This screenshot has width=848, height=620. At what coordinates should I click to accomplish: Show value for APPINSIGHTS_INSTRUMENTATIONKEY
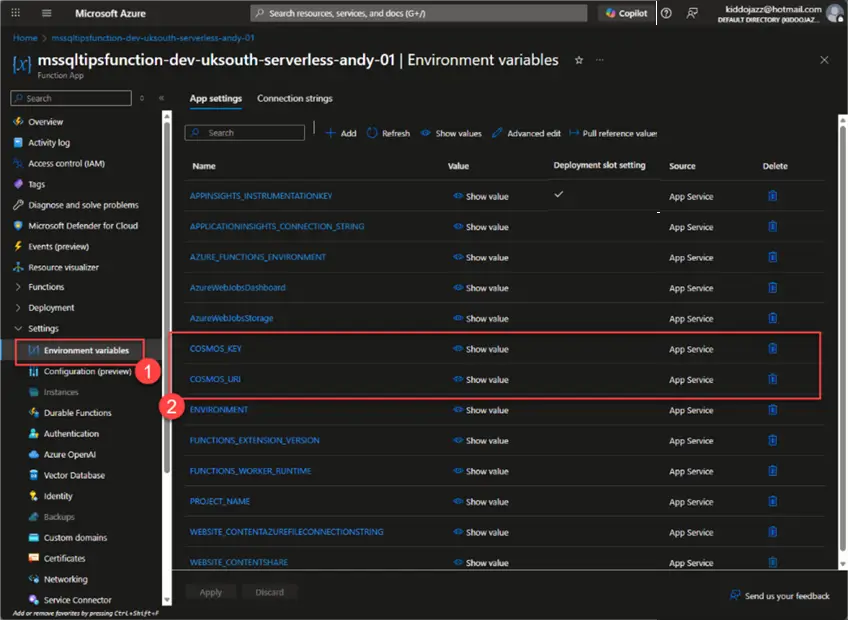pos(481,196)
